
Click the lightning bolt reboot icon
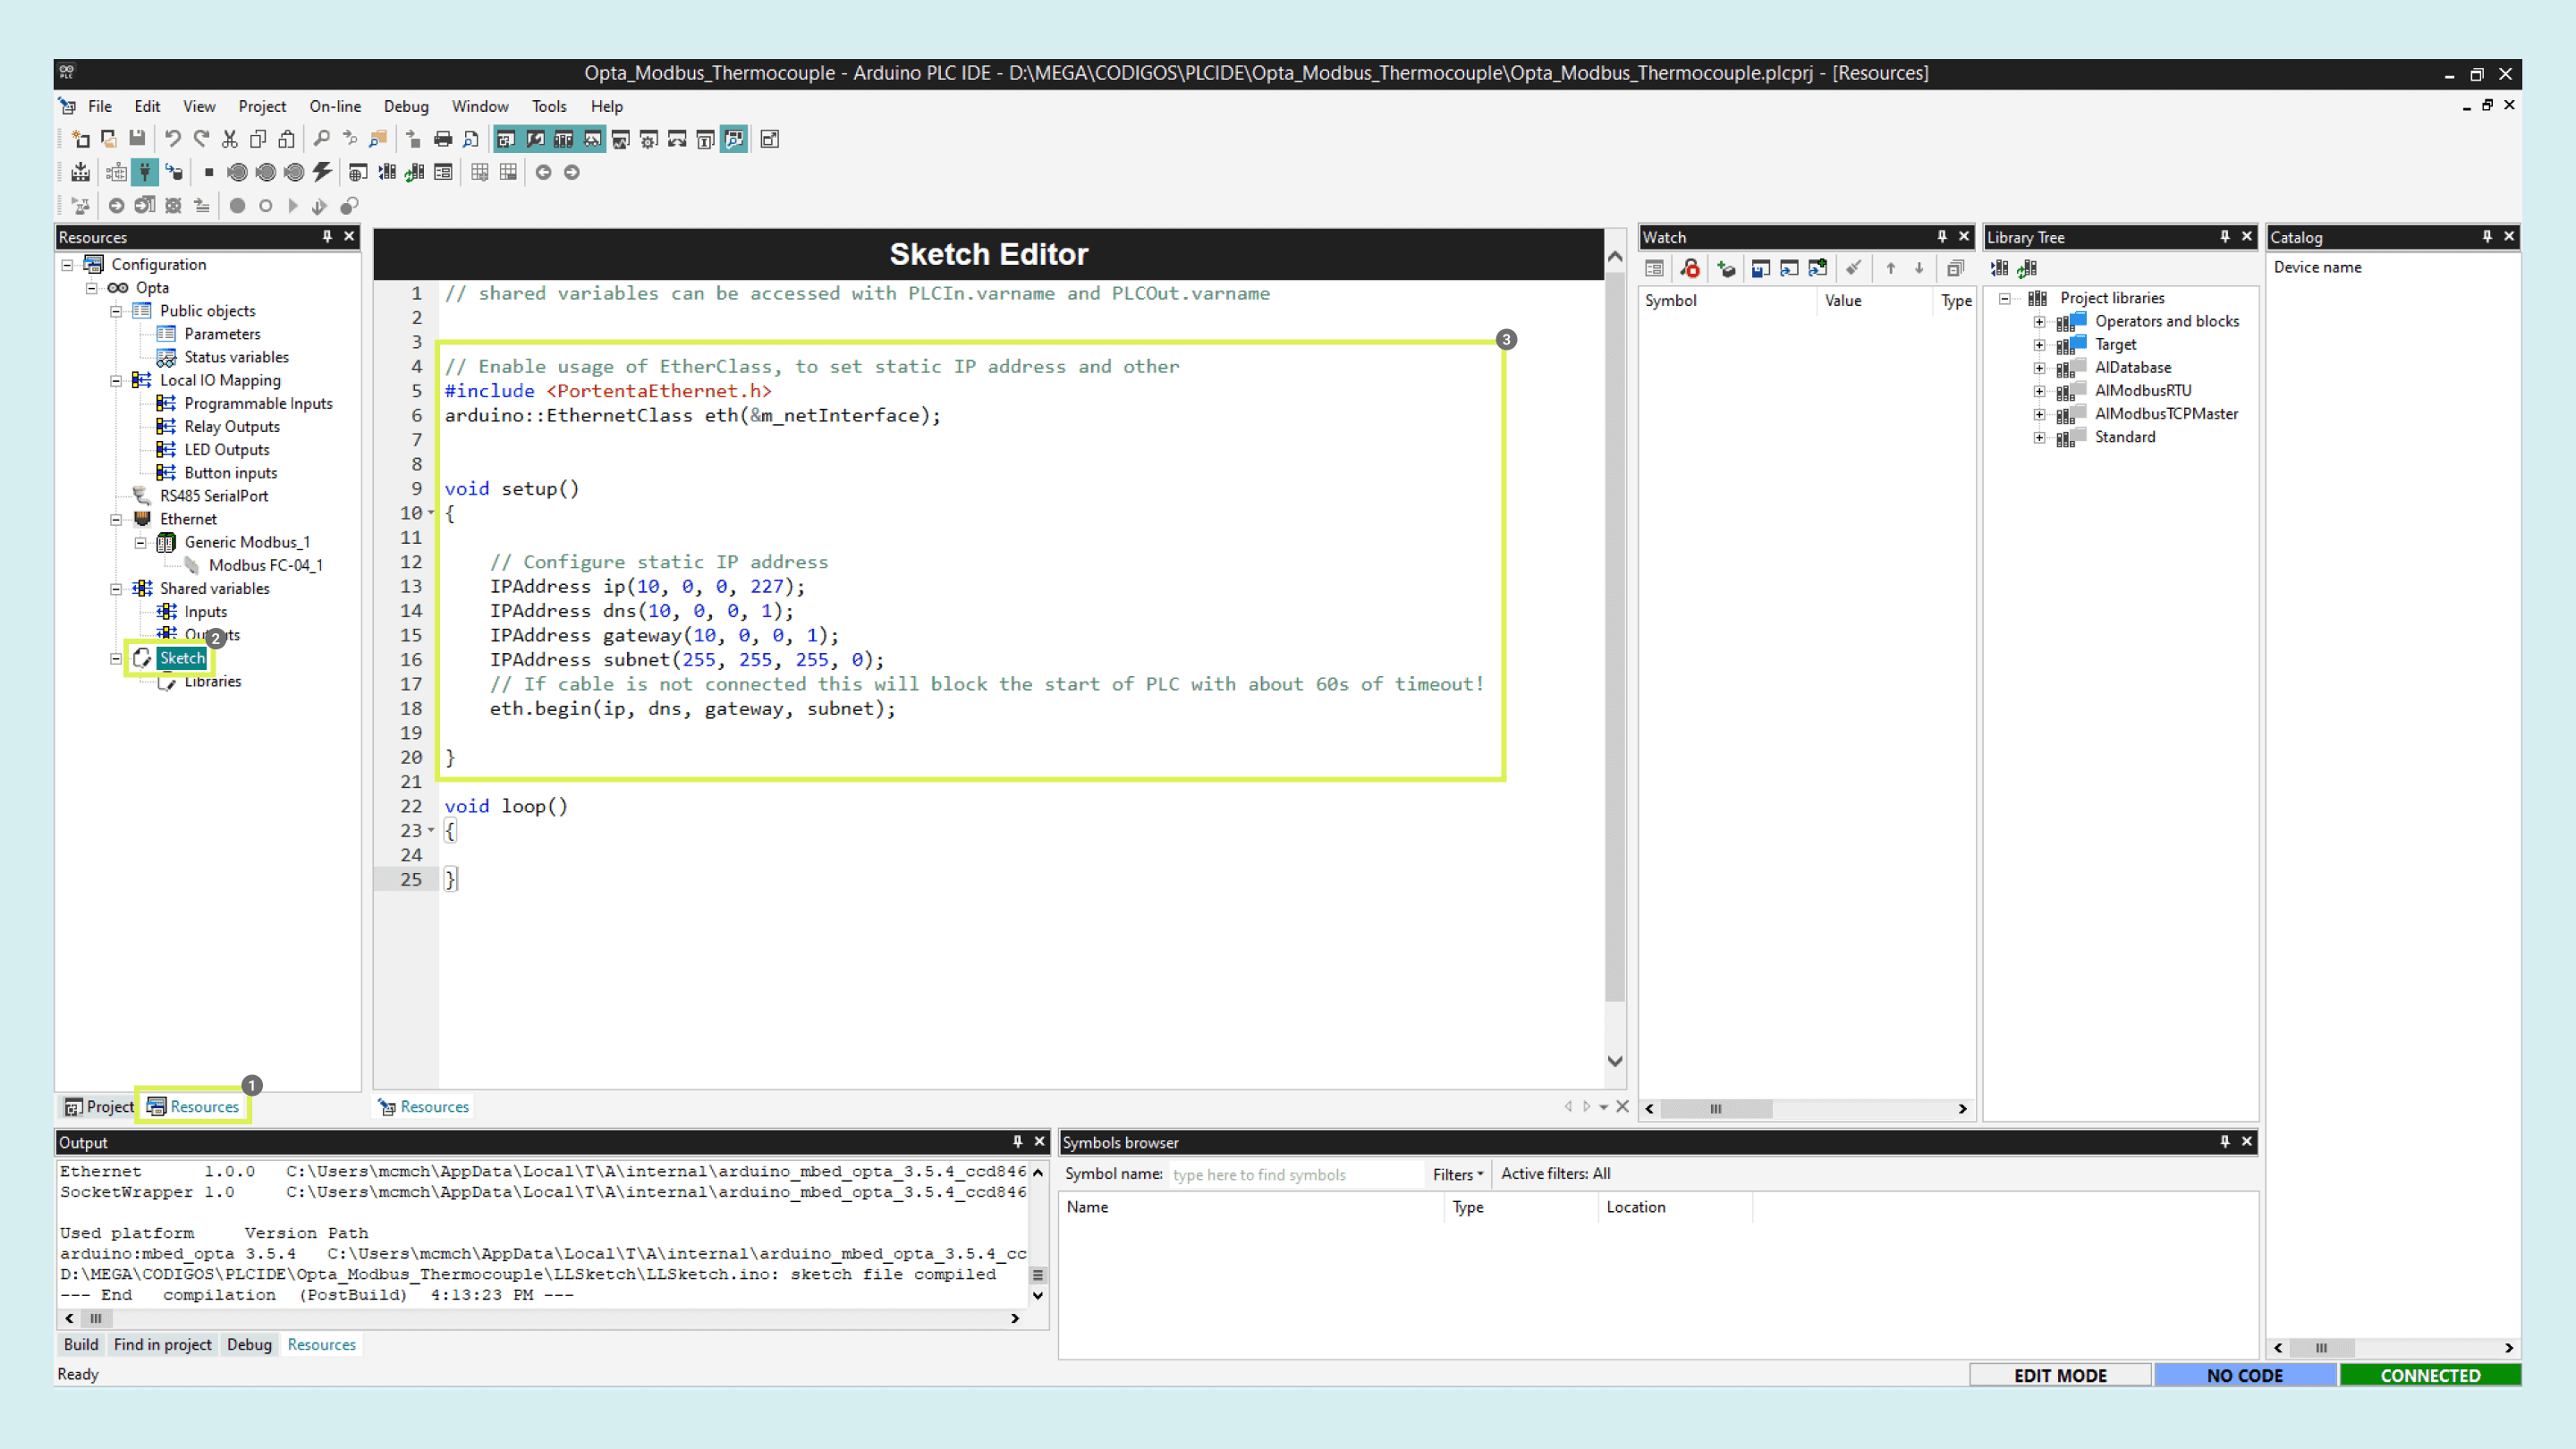point(322,172)
